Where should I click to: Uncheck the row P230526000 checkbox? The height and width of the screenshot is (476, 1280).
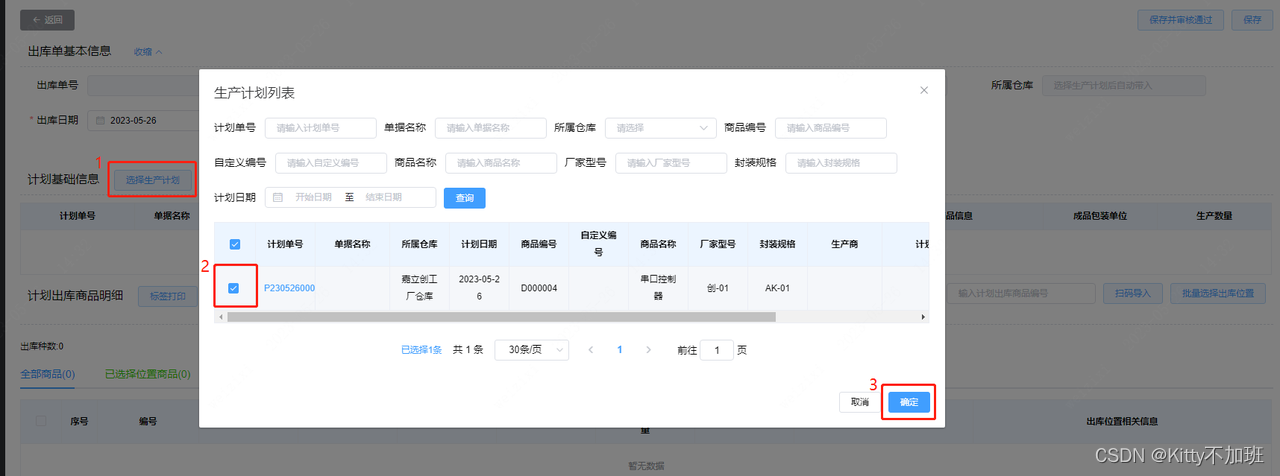(234, 288)
